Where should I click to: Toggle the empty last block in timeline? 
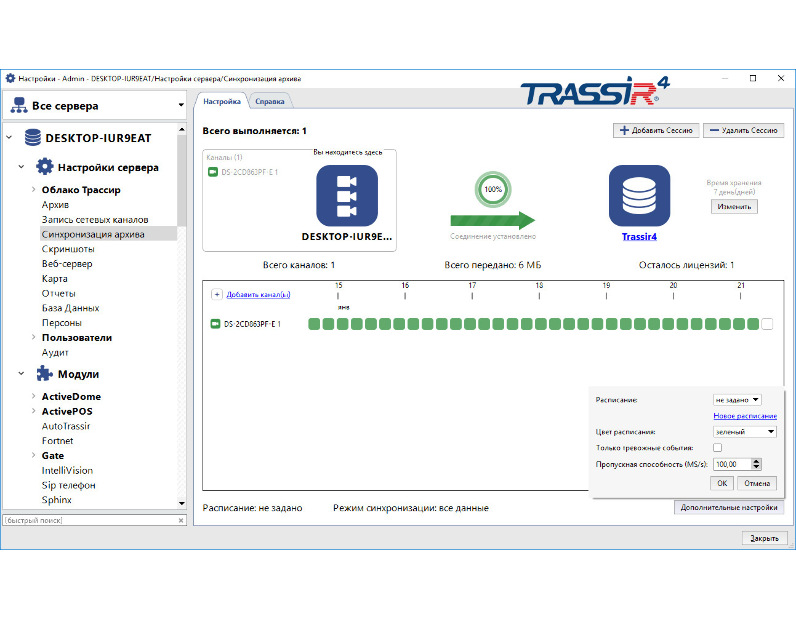coord(767,324)
